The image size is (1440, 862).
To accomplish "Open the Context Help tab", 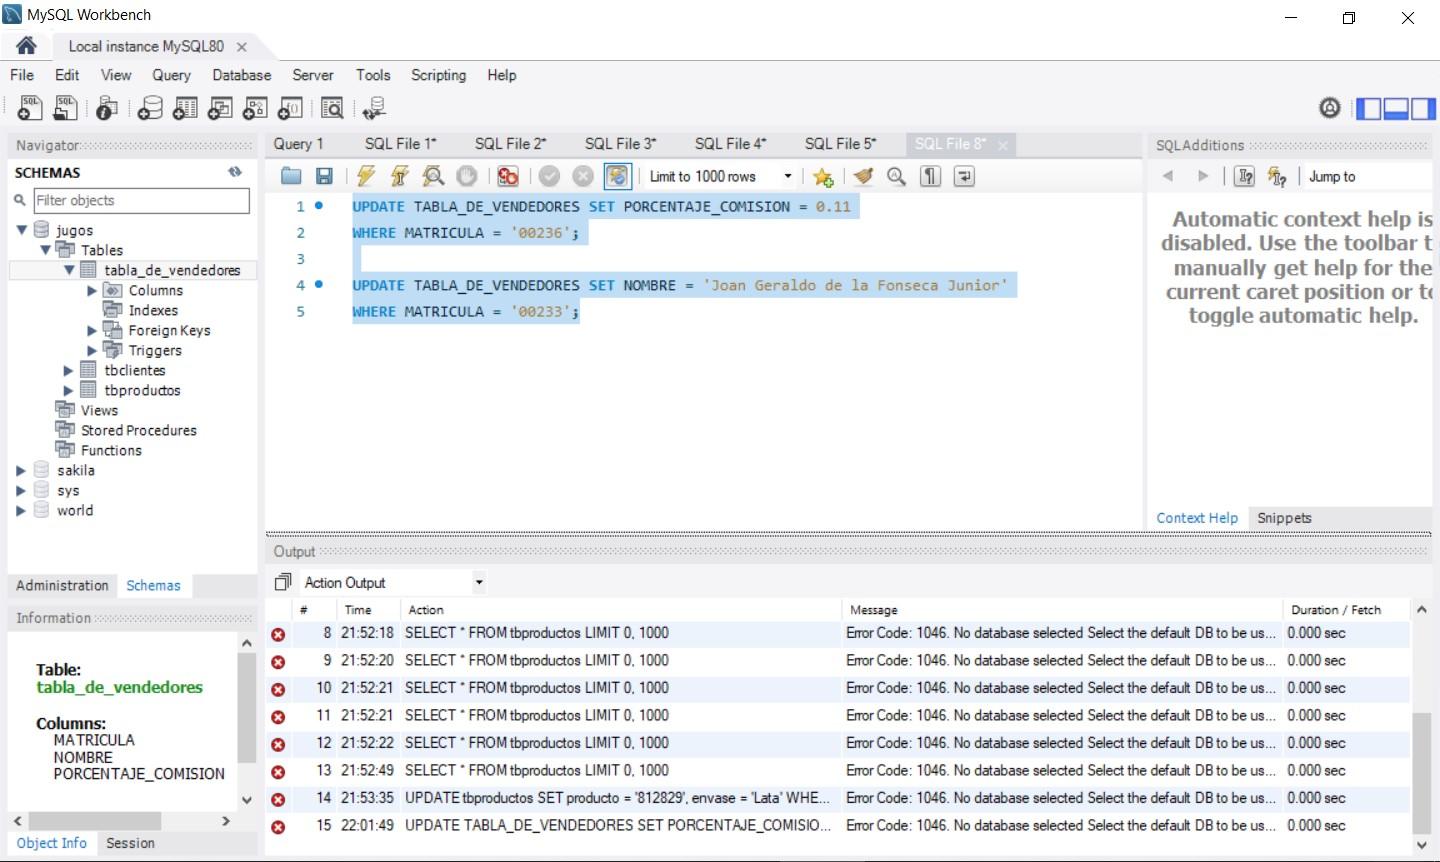I will coord(1197,518).
